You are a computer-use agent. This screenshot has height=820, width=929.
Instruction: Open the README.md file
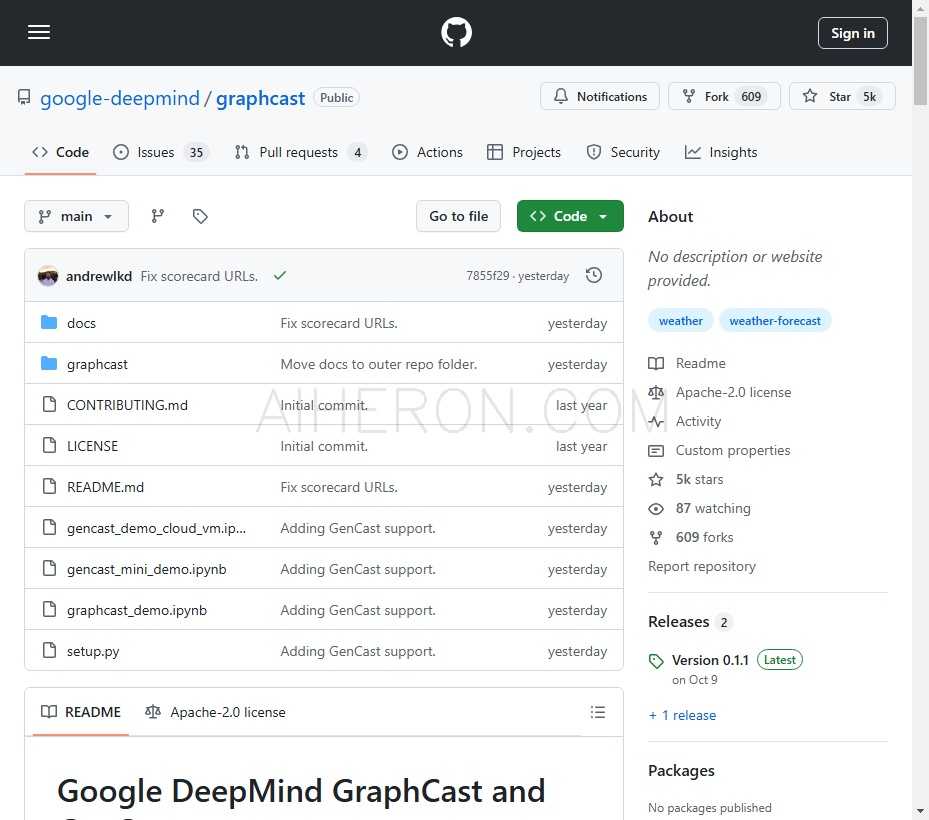105,487
